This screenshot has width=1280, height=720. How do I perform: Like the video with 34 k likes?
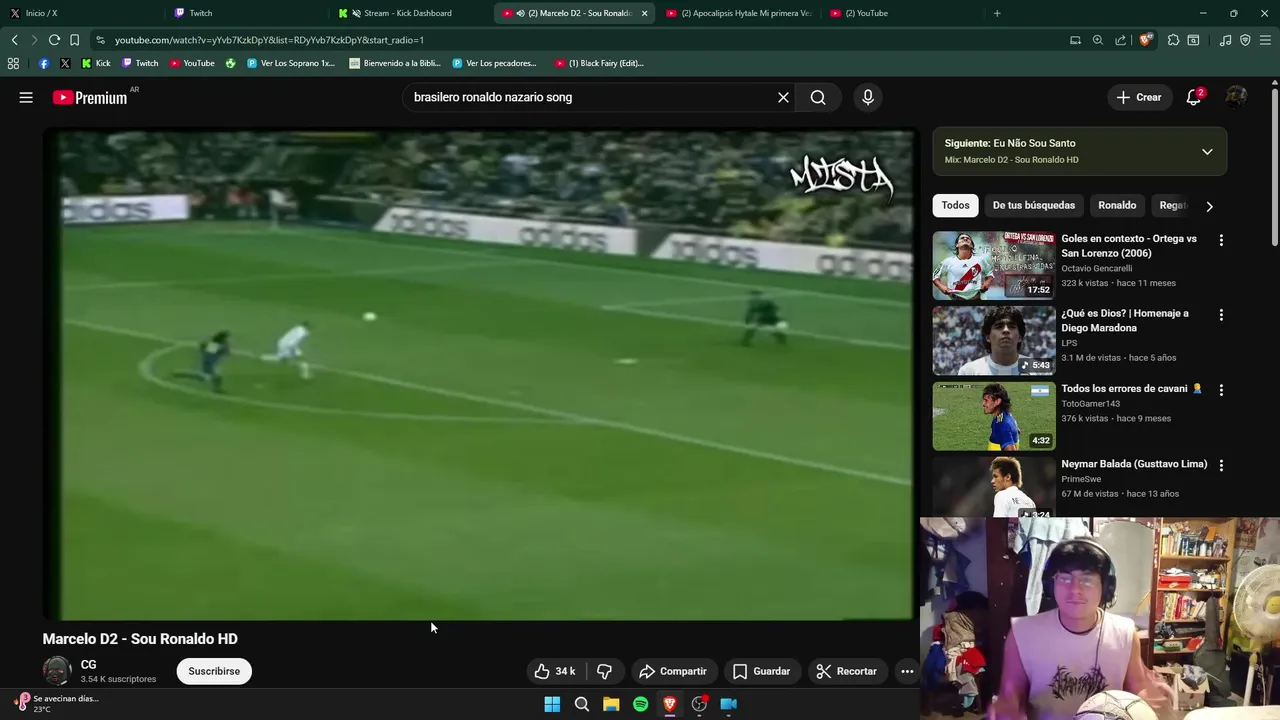tap(555, 671)
